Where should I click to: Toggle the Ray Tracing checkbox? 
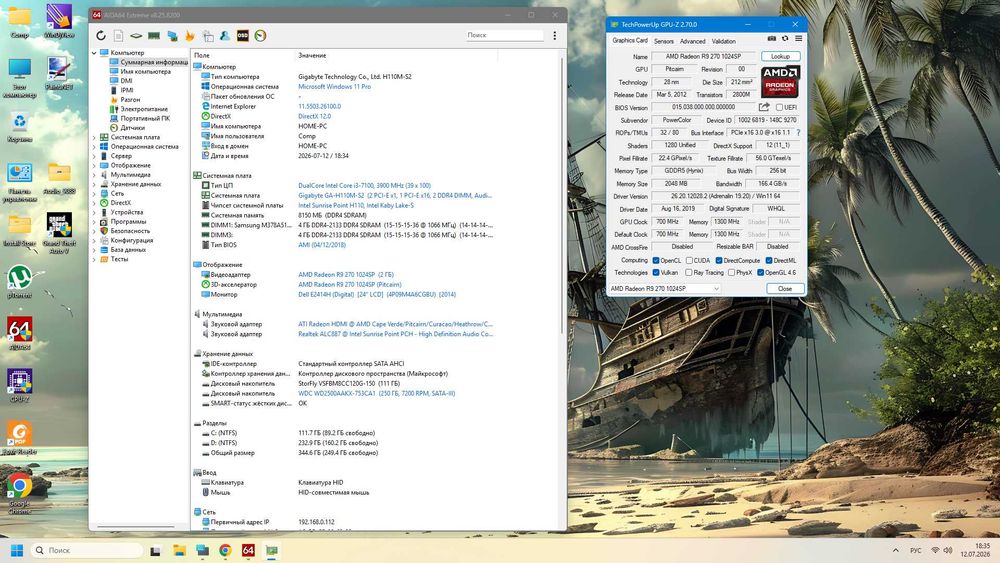[689, 272]
